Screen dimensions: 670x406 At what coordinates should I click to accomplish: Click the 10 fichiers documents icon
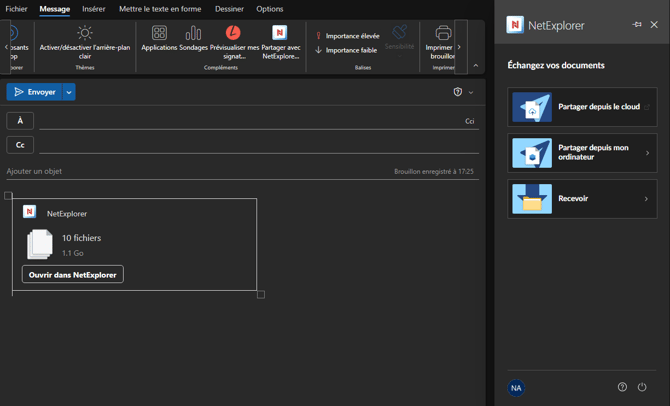click(40, 244)
